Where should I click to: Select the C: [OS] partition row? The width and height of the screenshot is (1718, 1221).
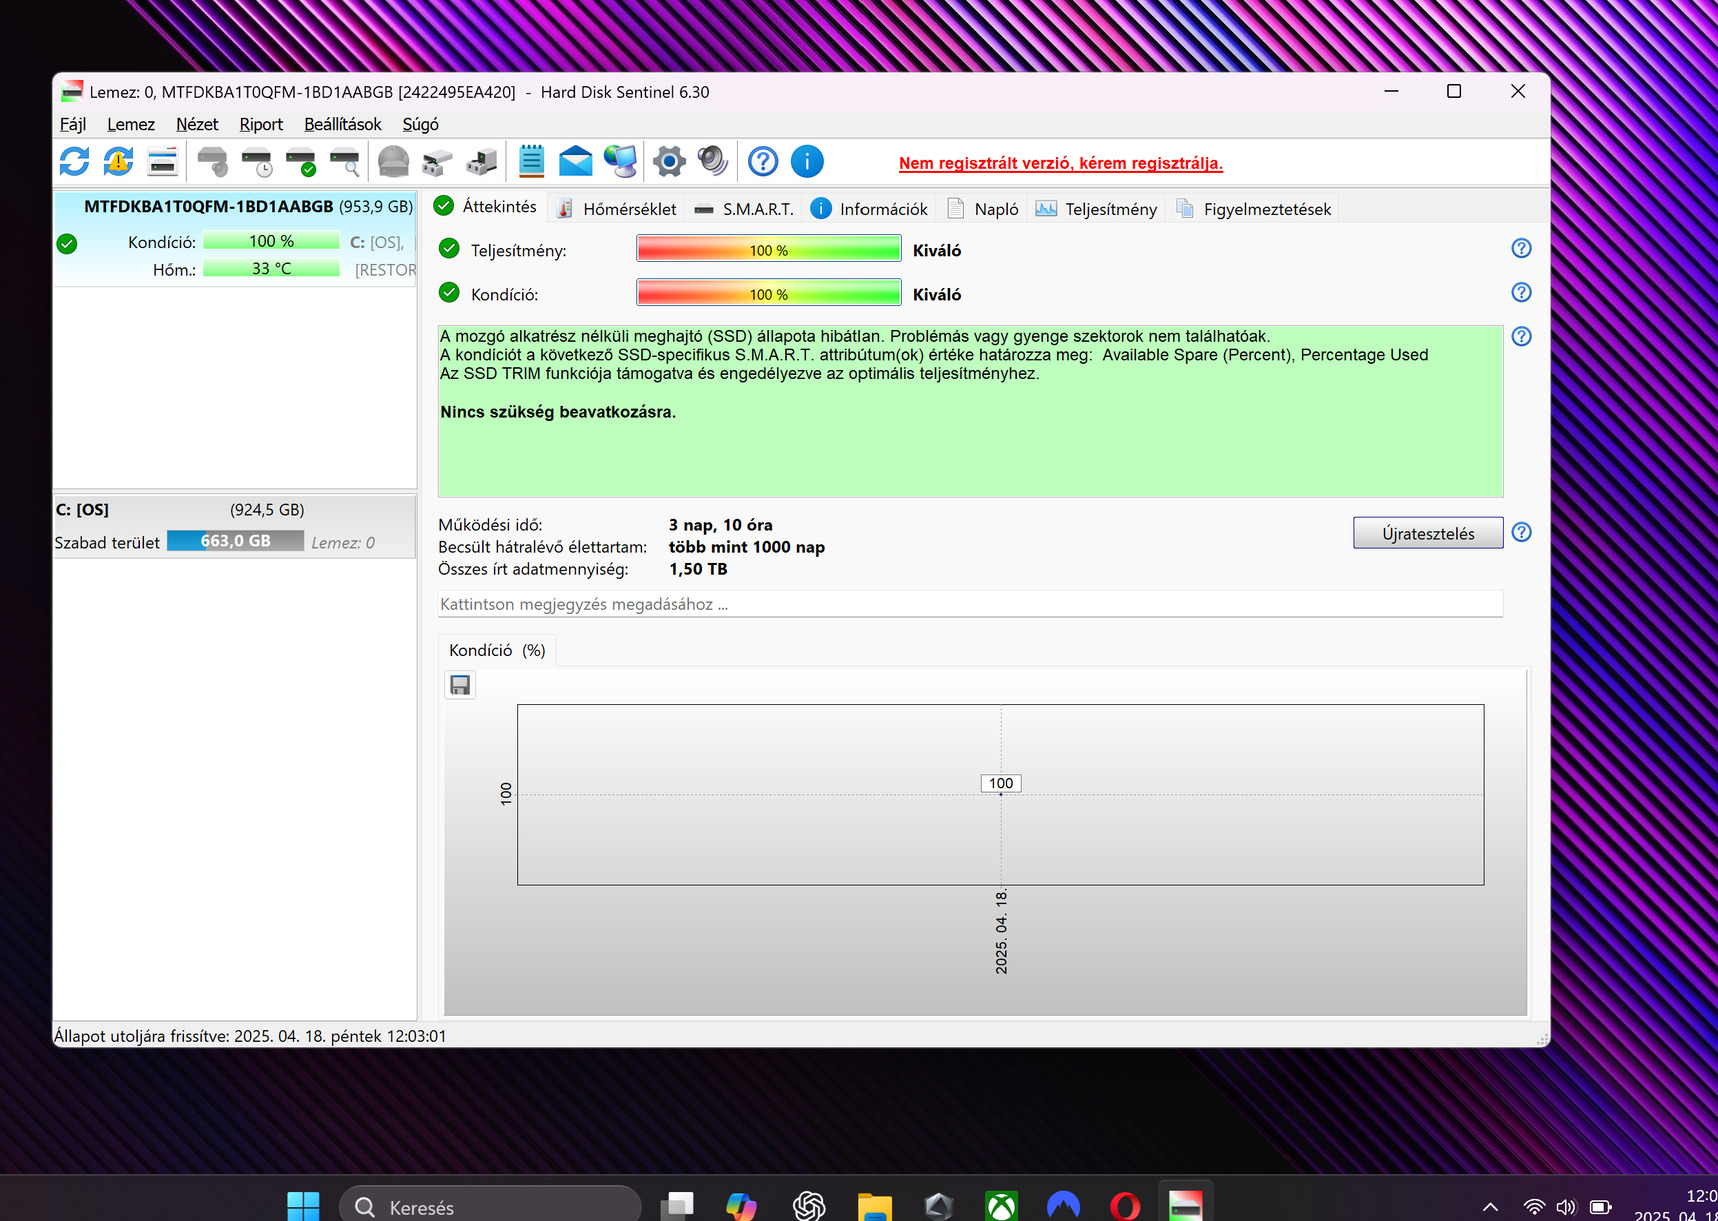tap(235, 526)
